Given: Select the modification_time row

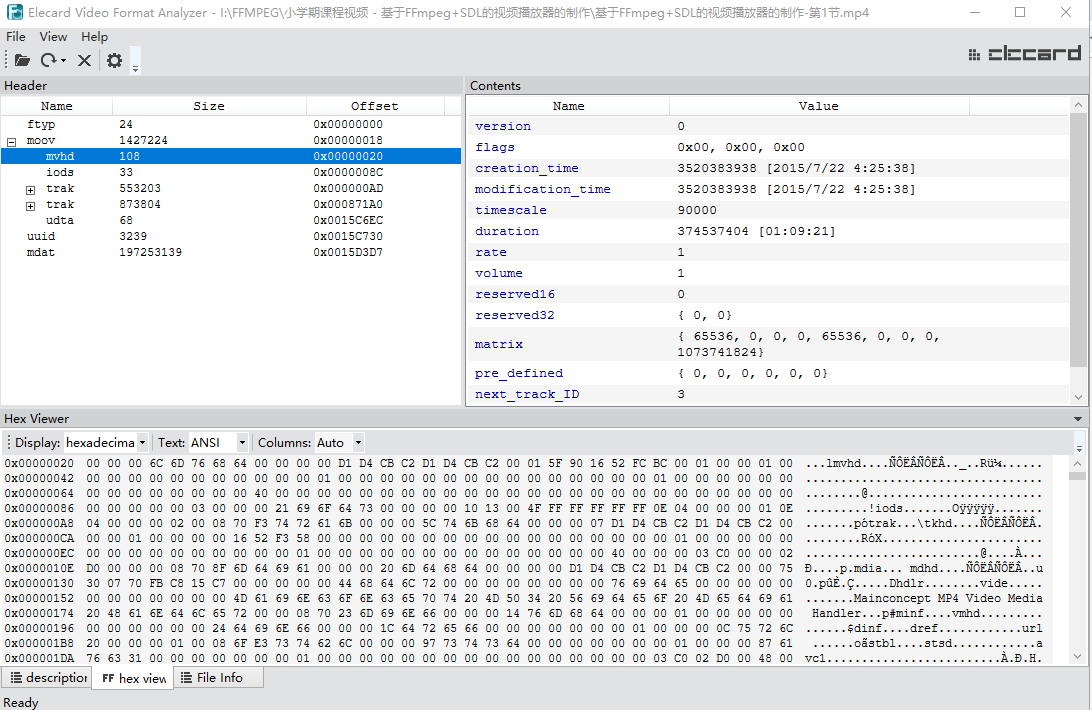Looking at the screenshot, I should (768, 189).
